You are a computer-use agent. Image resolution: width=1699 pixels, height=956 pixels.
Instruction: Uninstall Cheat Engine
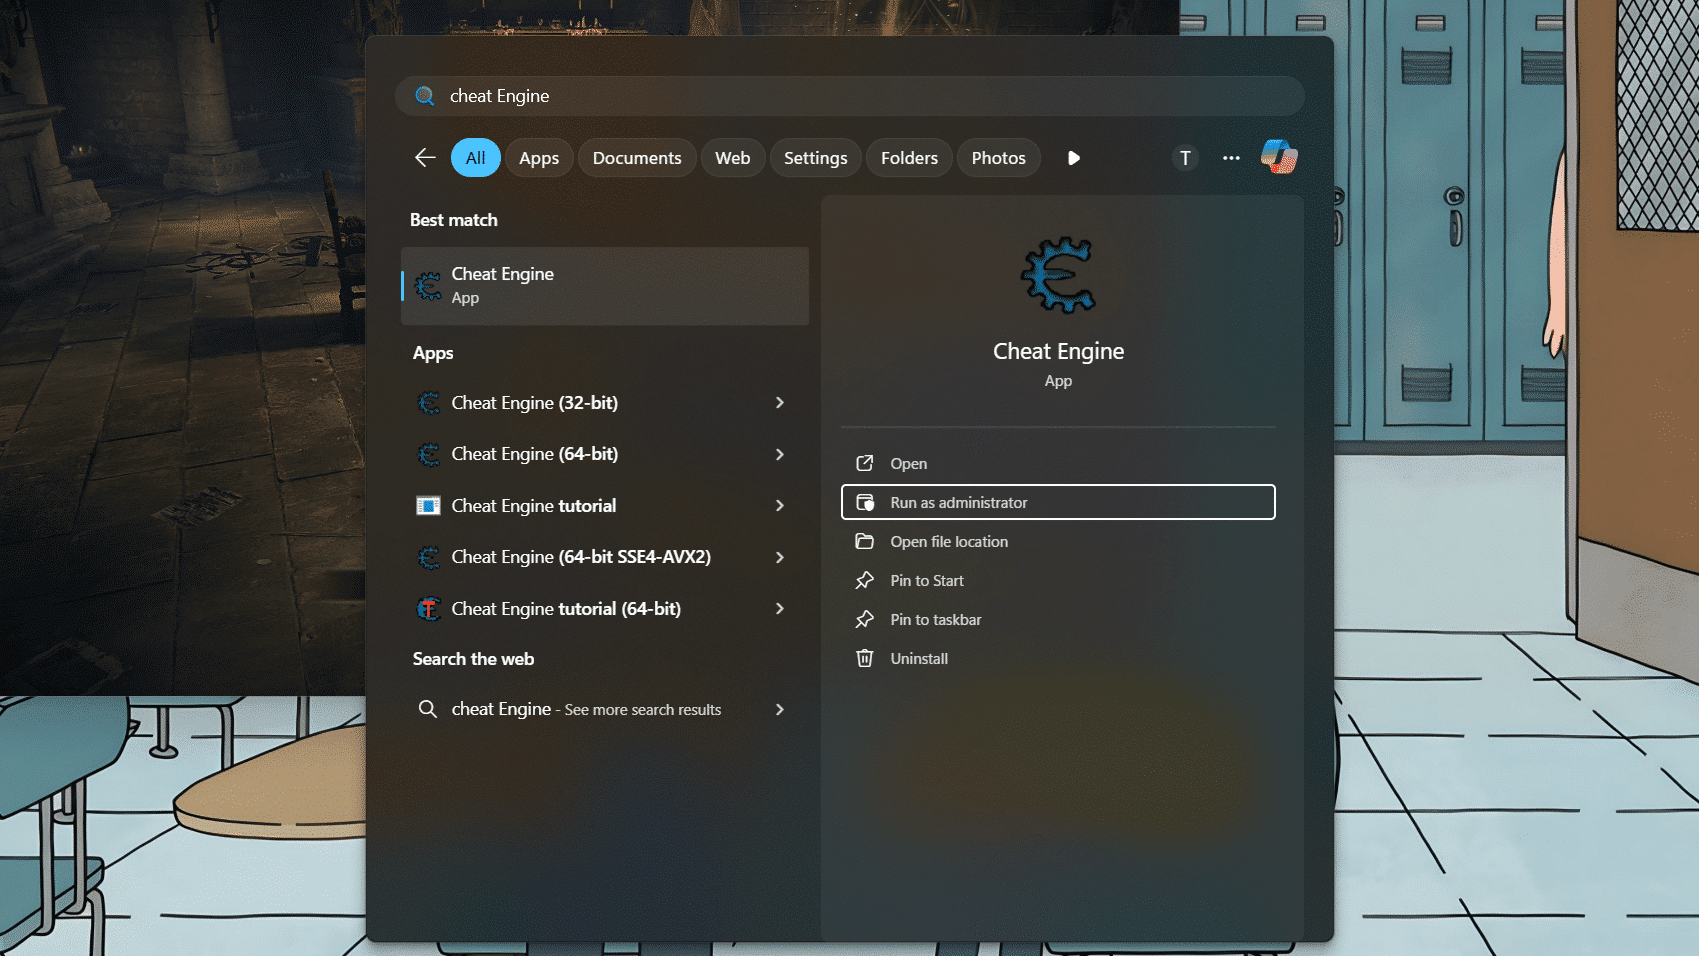(1058, 659)
